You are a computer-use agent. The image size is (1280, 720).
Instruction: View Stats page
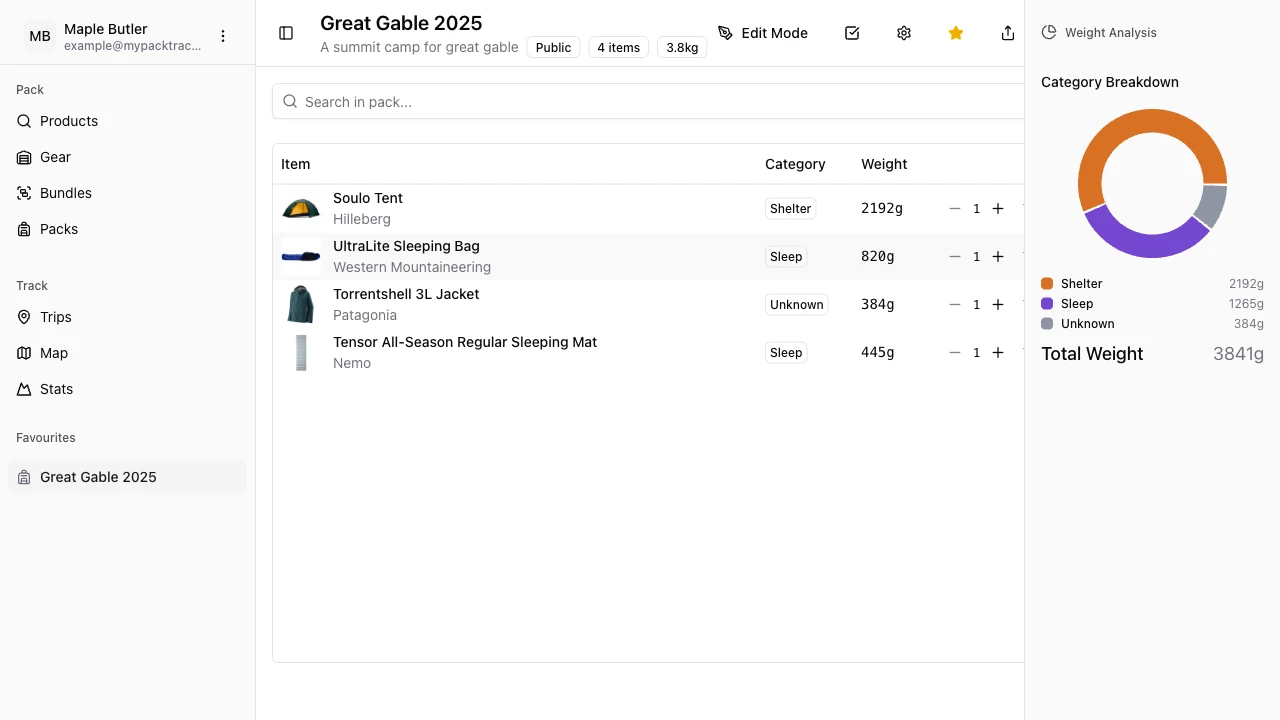pyautogui.click(x=56, y=389)
